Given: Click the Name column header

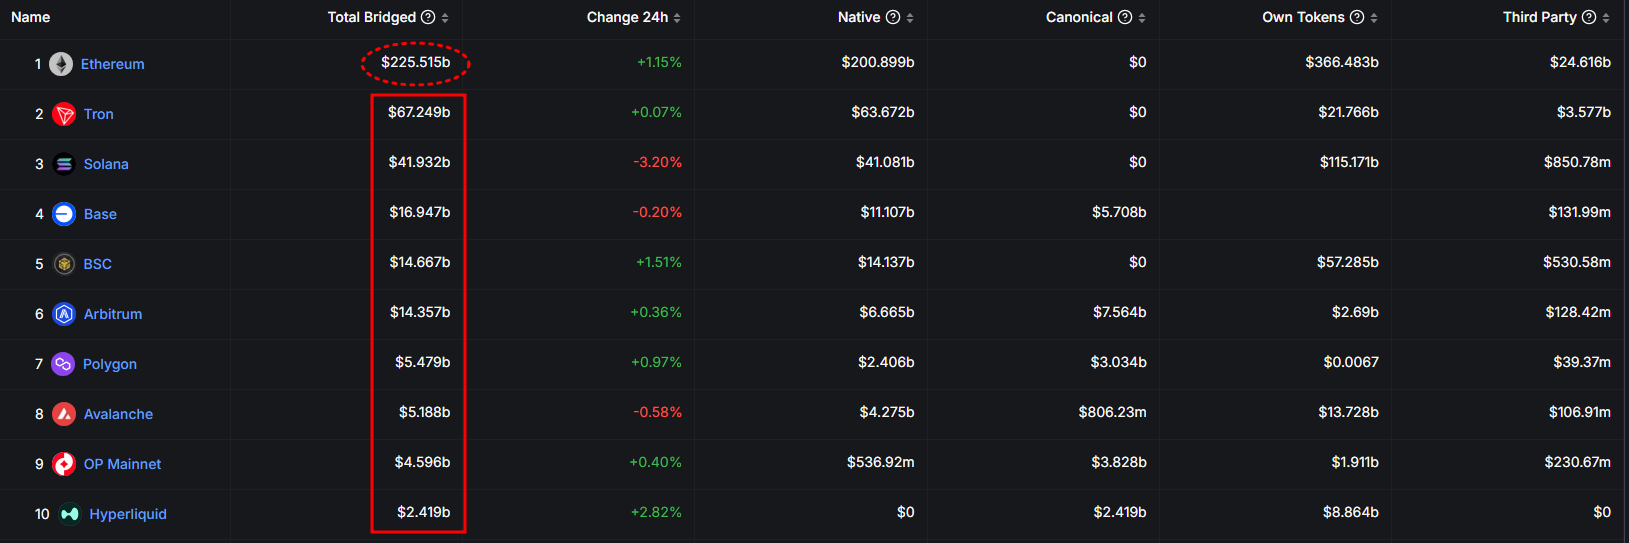Looking at the screenshot, I should coord(30,17).
